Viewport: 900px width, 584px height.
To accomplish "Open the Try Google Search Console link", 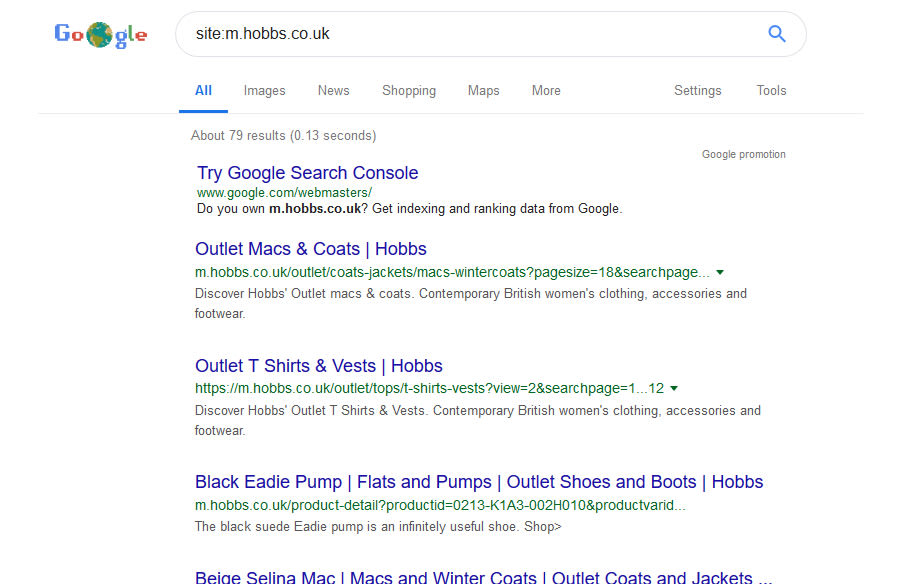I will pyautogui.click(x=308, y=173).
